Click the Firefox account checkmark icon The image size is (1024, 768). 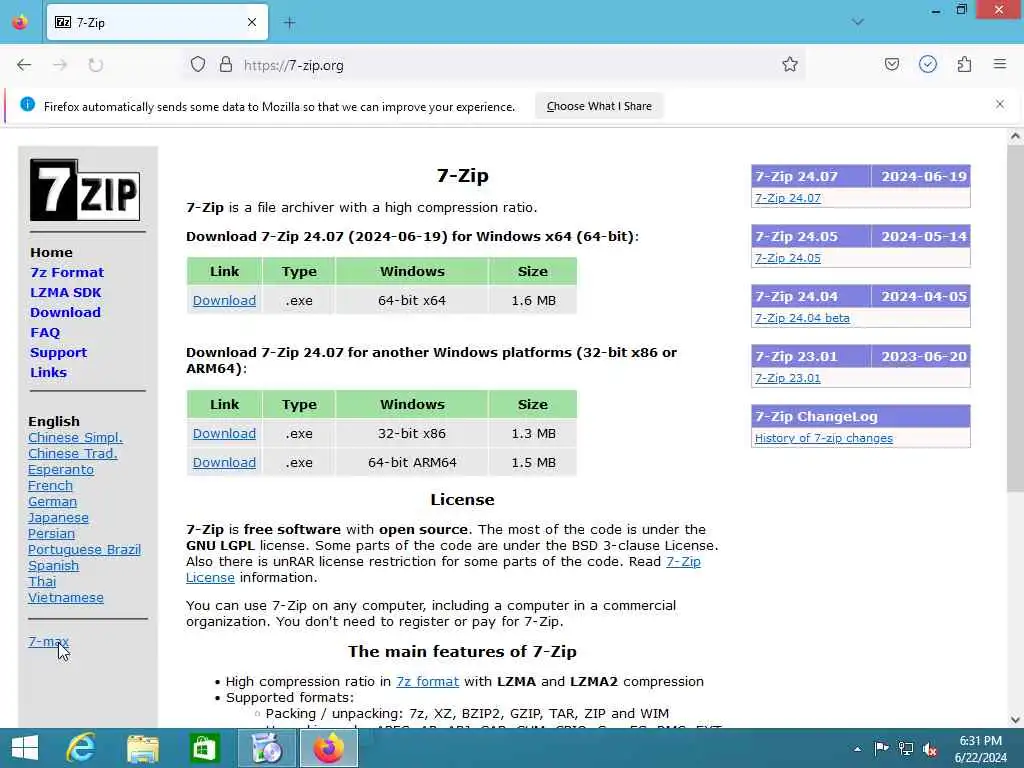tap(928, 64)
